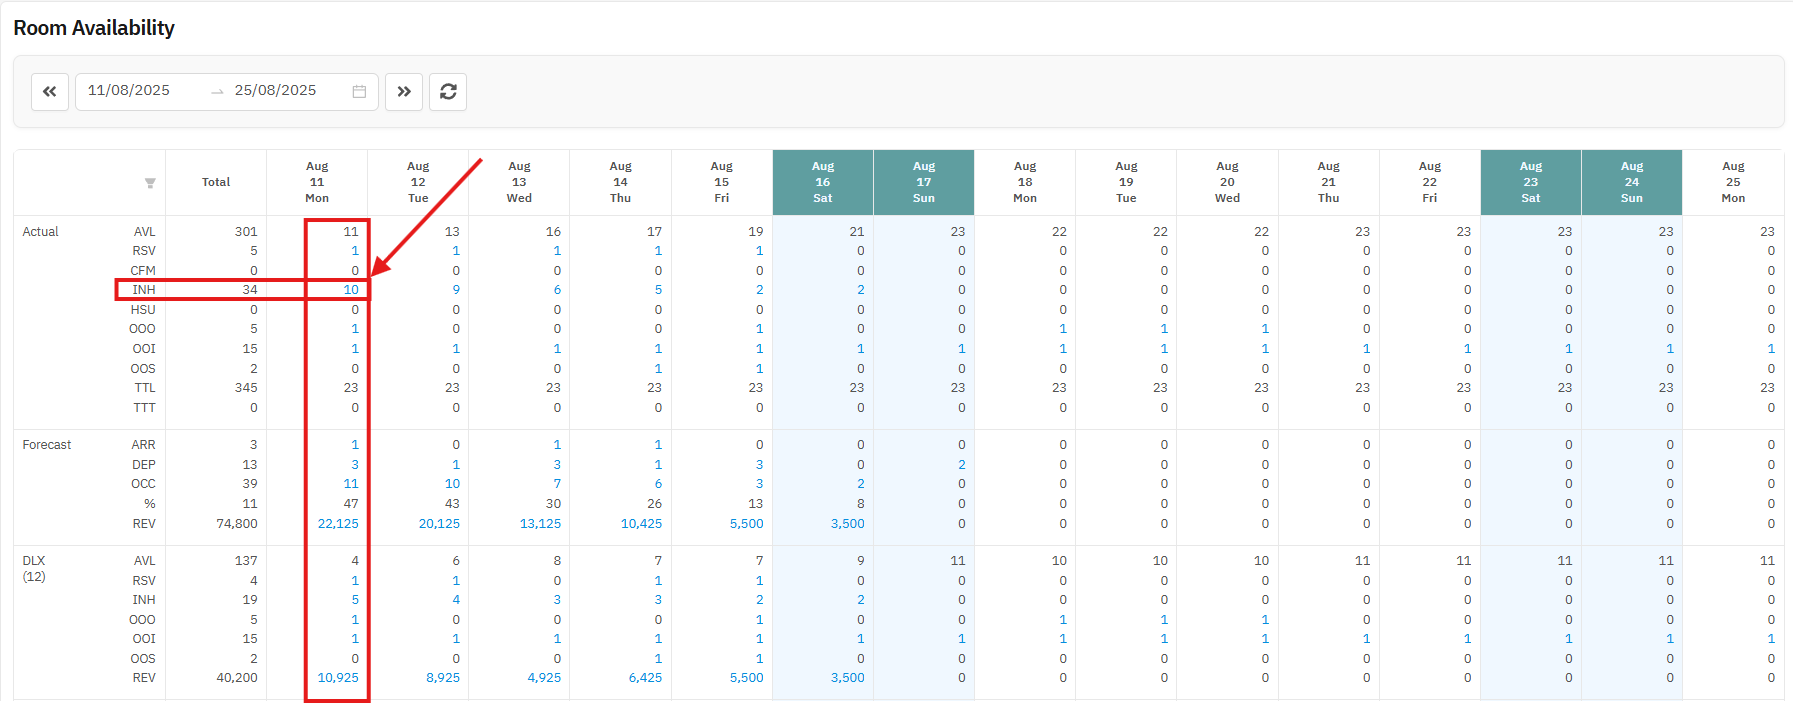Viewport: 1793px width, 704px height.
Task: Open forecast revenue 13,125 for Aug 13
Action: click(540, 524)
